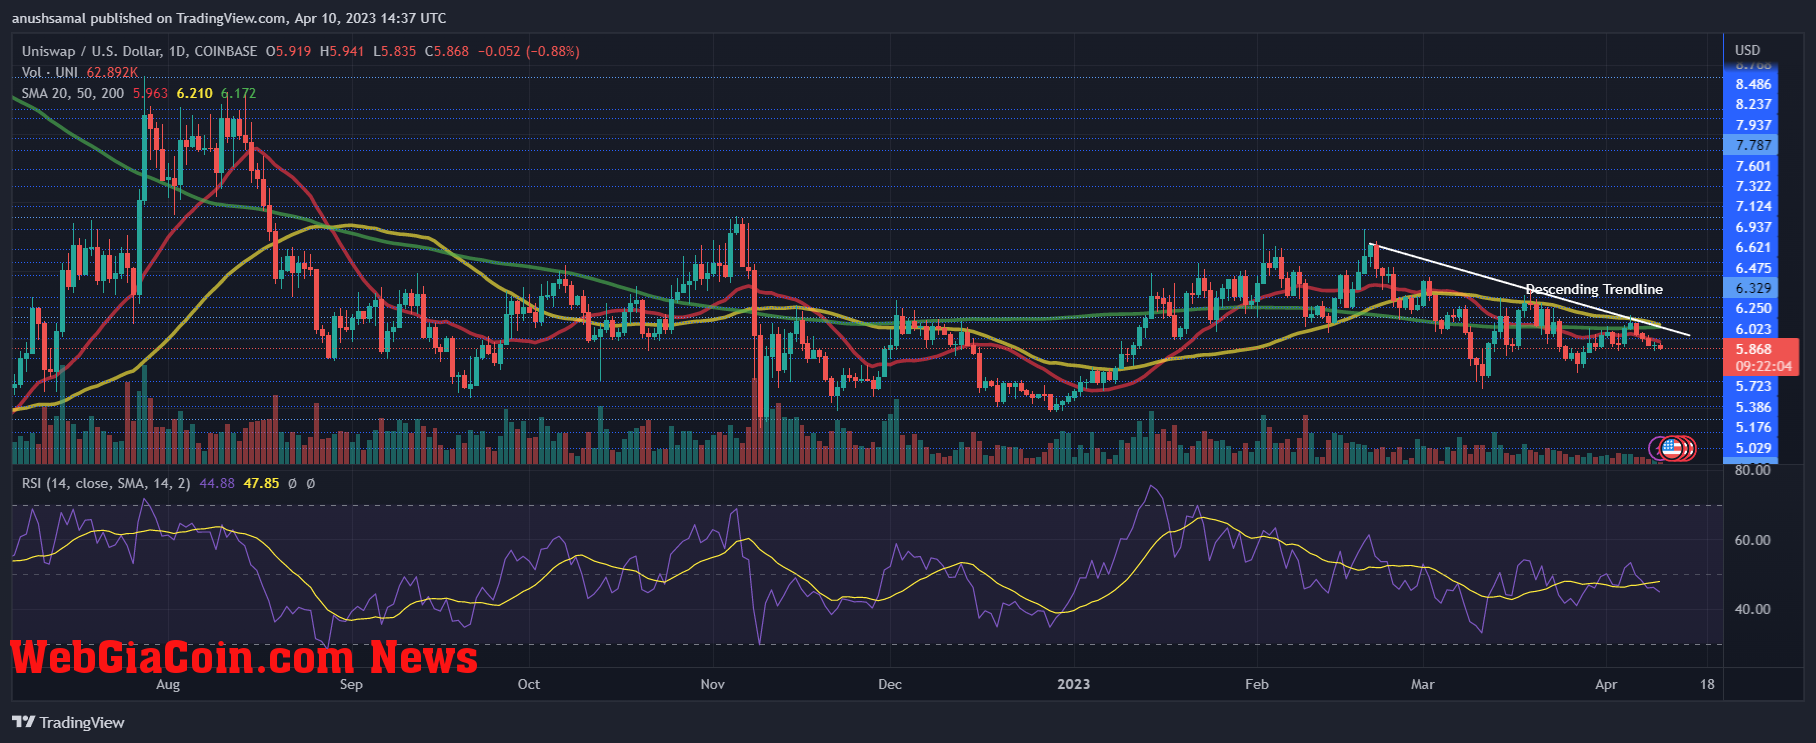Open the Uniswap / U.S. Dollar symbol title
The image size is (1816, 743).
139,51
